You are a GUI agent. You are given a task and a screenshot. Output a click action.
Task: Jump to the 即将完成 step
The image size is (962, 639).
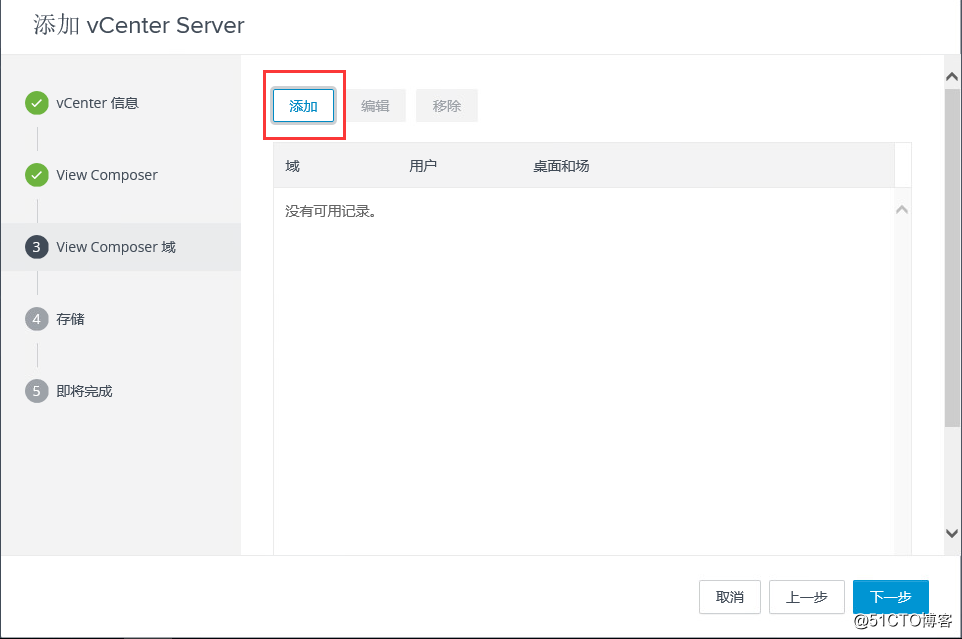(84, 391)
